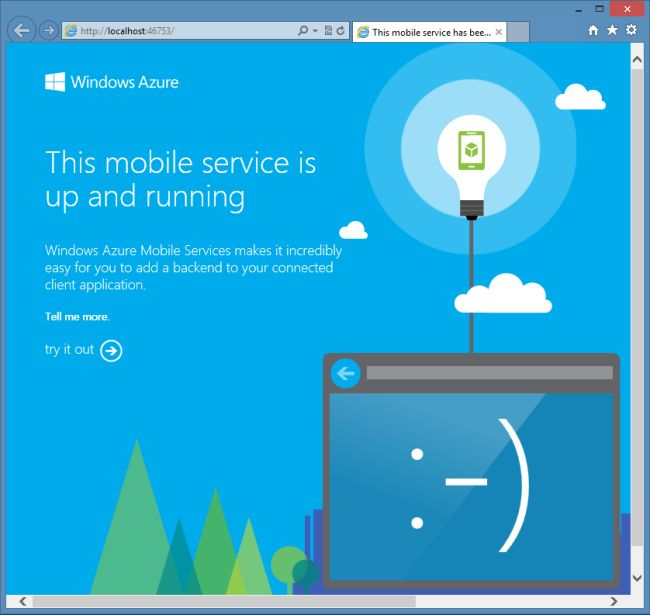Click the search magnifier icon in address bar
Image resolution: width=650 pixels, height=615 pixels.
coord(303,31)
